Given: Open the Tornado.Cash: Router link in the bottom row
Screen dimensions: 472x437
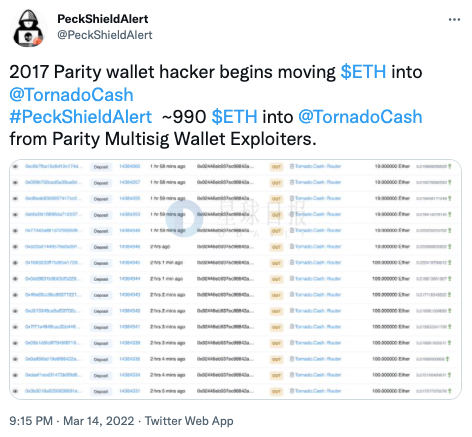Looking at the screenshot, I should [x=318, y=391].
